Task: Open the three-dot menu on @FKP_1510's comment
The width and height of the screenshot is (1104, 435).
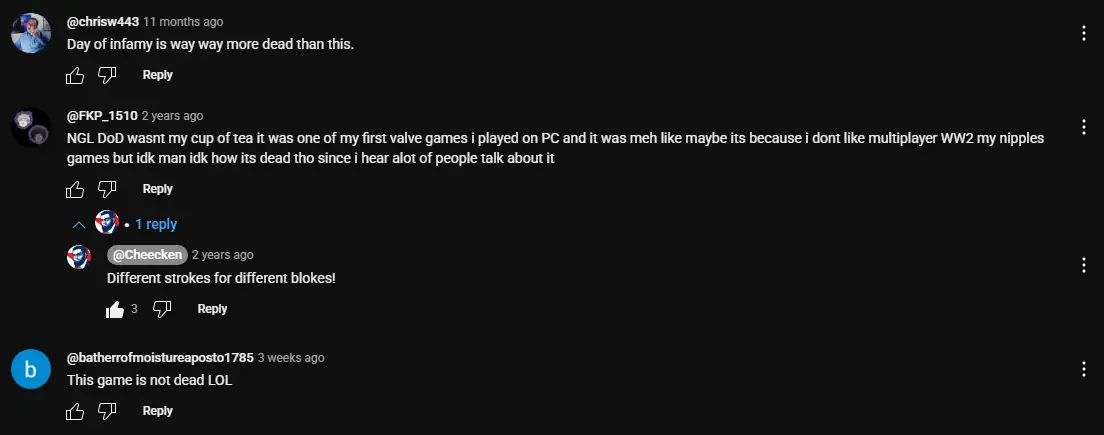Action: (x=1084, y=127)
